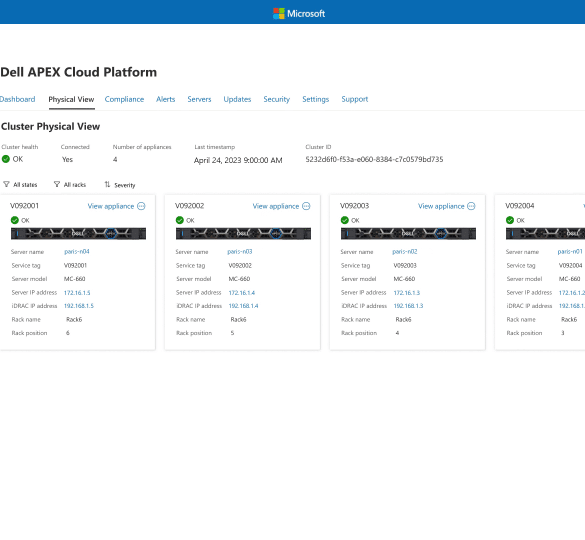Sort appliances by Severity

click(x=120, y=185)
